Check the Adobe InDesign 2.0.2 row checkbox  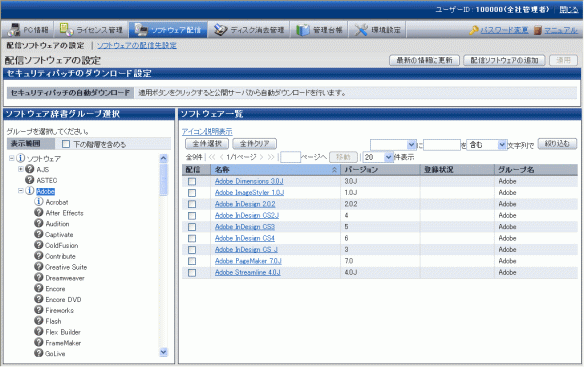pos(192,204)
